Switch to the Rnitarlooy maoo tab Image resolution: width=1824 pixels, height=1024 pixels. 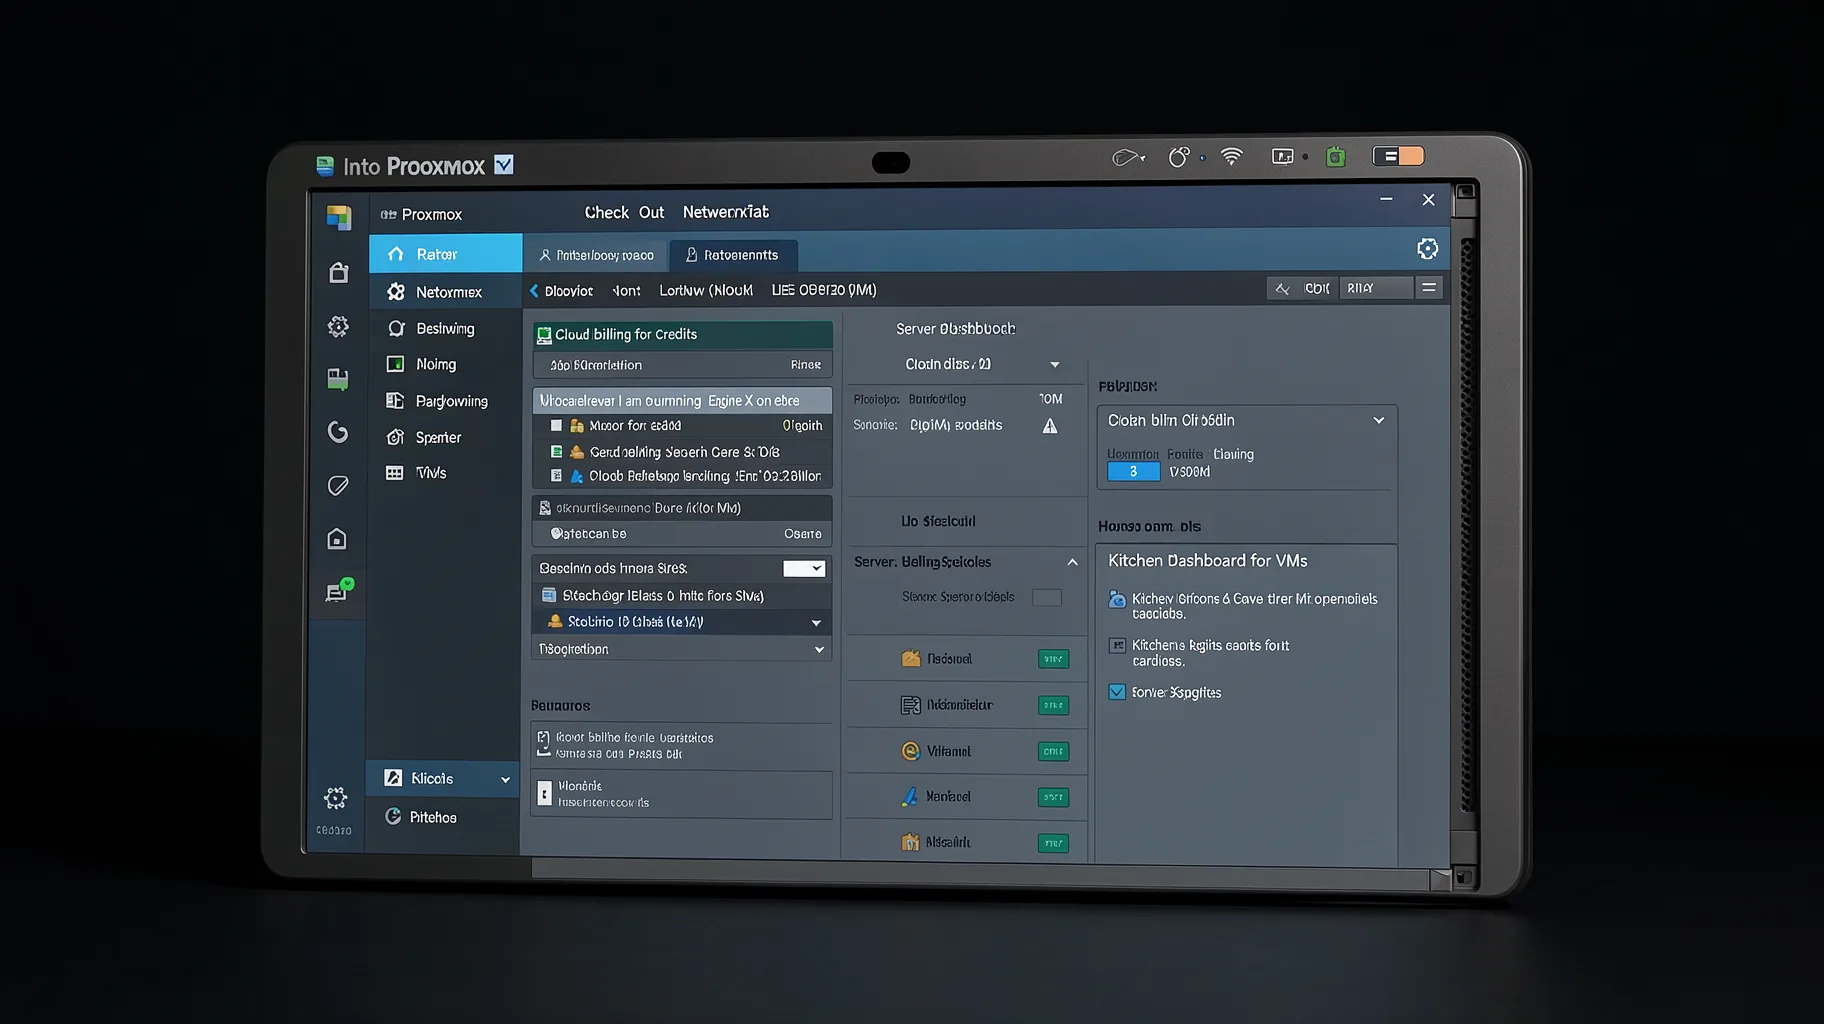pyautogui.click(x=596, y=255)
